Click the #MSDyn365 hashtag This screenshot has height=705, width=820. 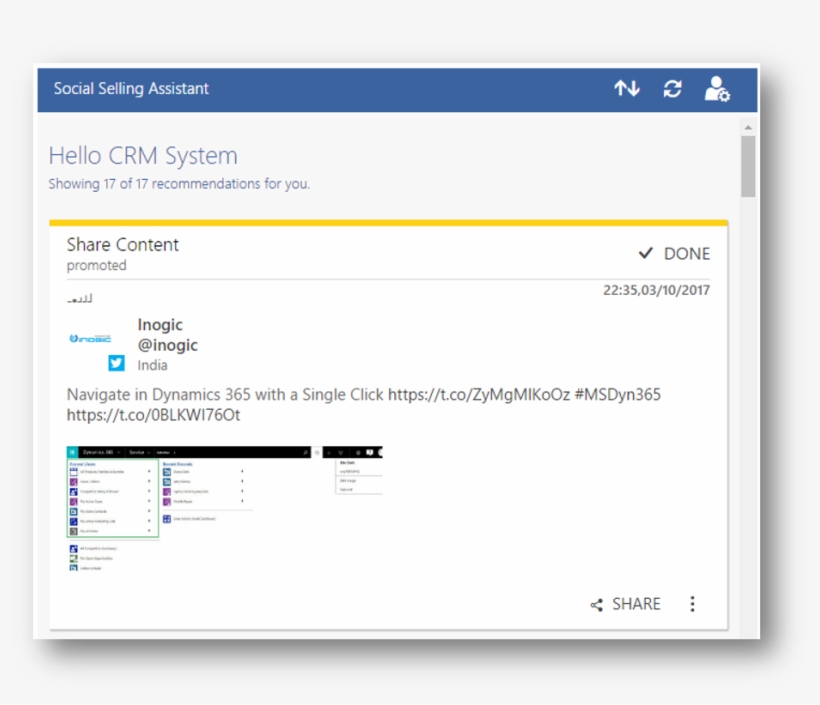(x=618, y=394)
